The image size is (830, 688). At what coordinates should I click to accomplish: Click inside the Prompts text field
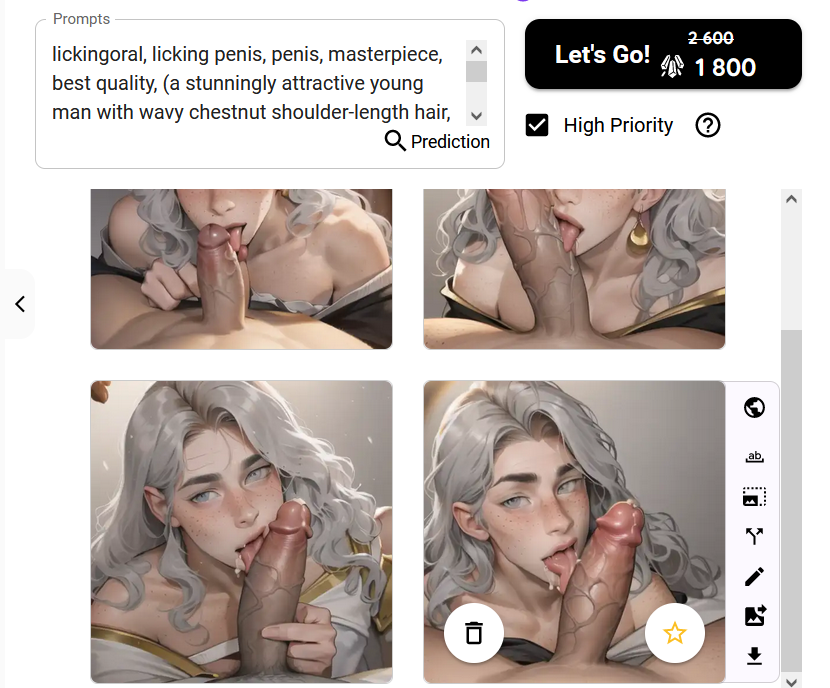(251, 83)
